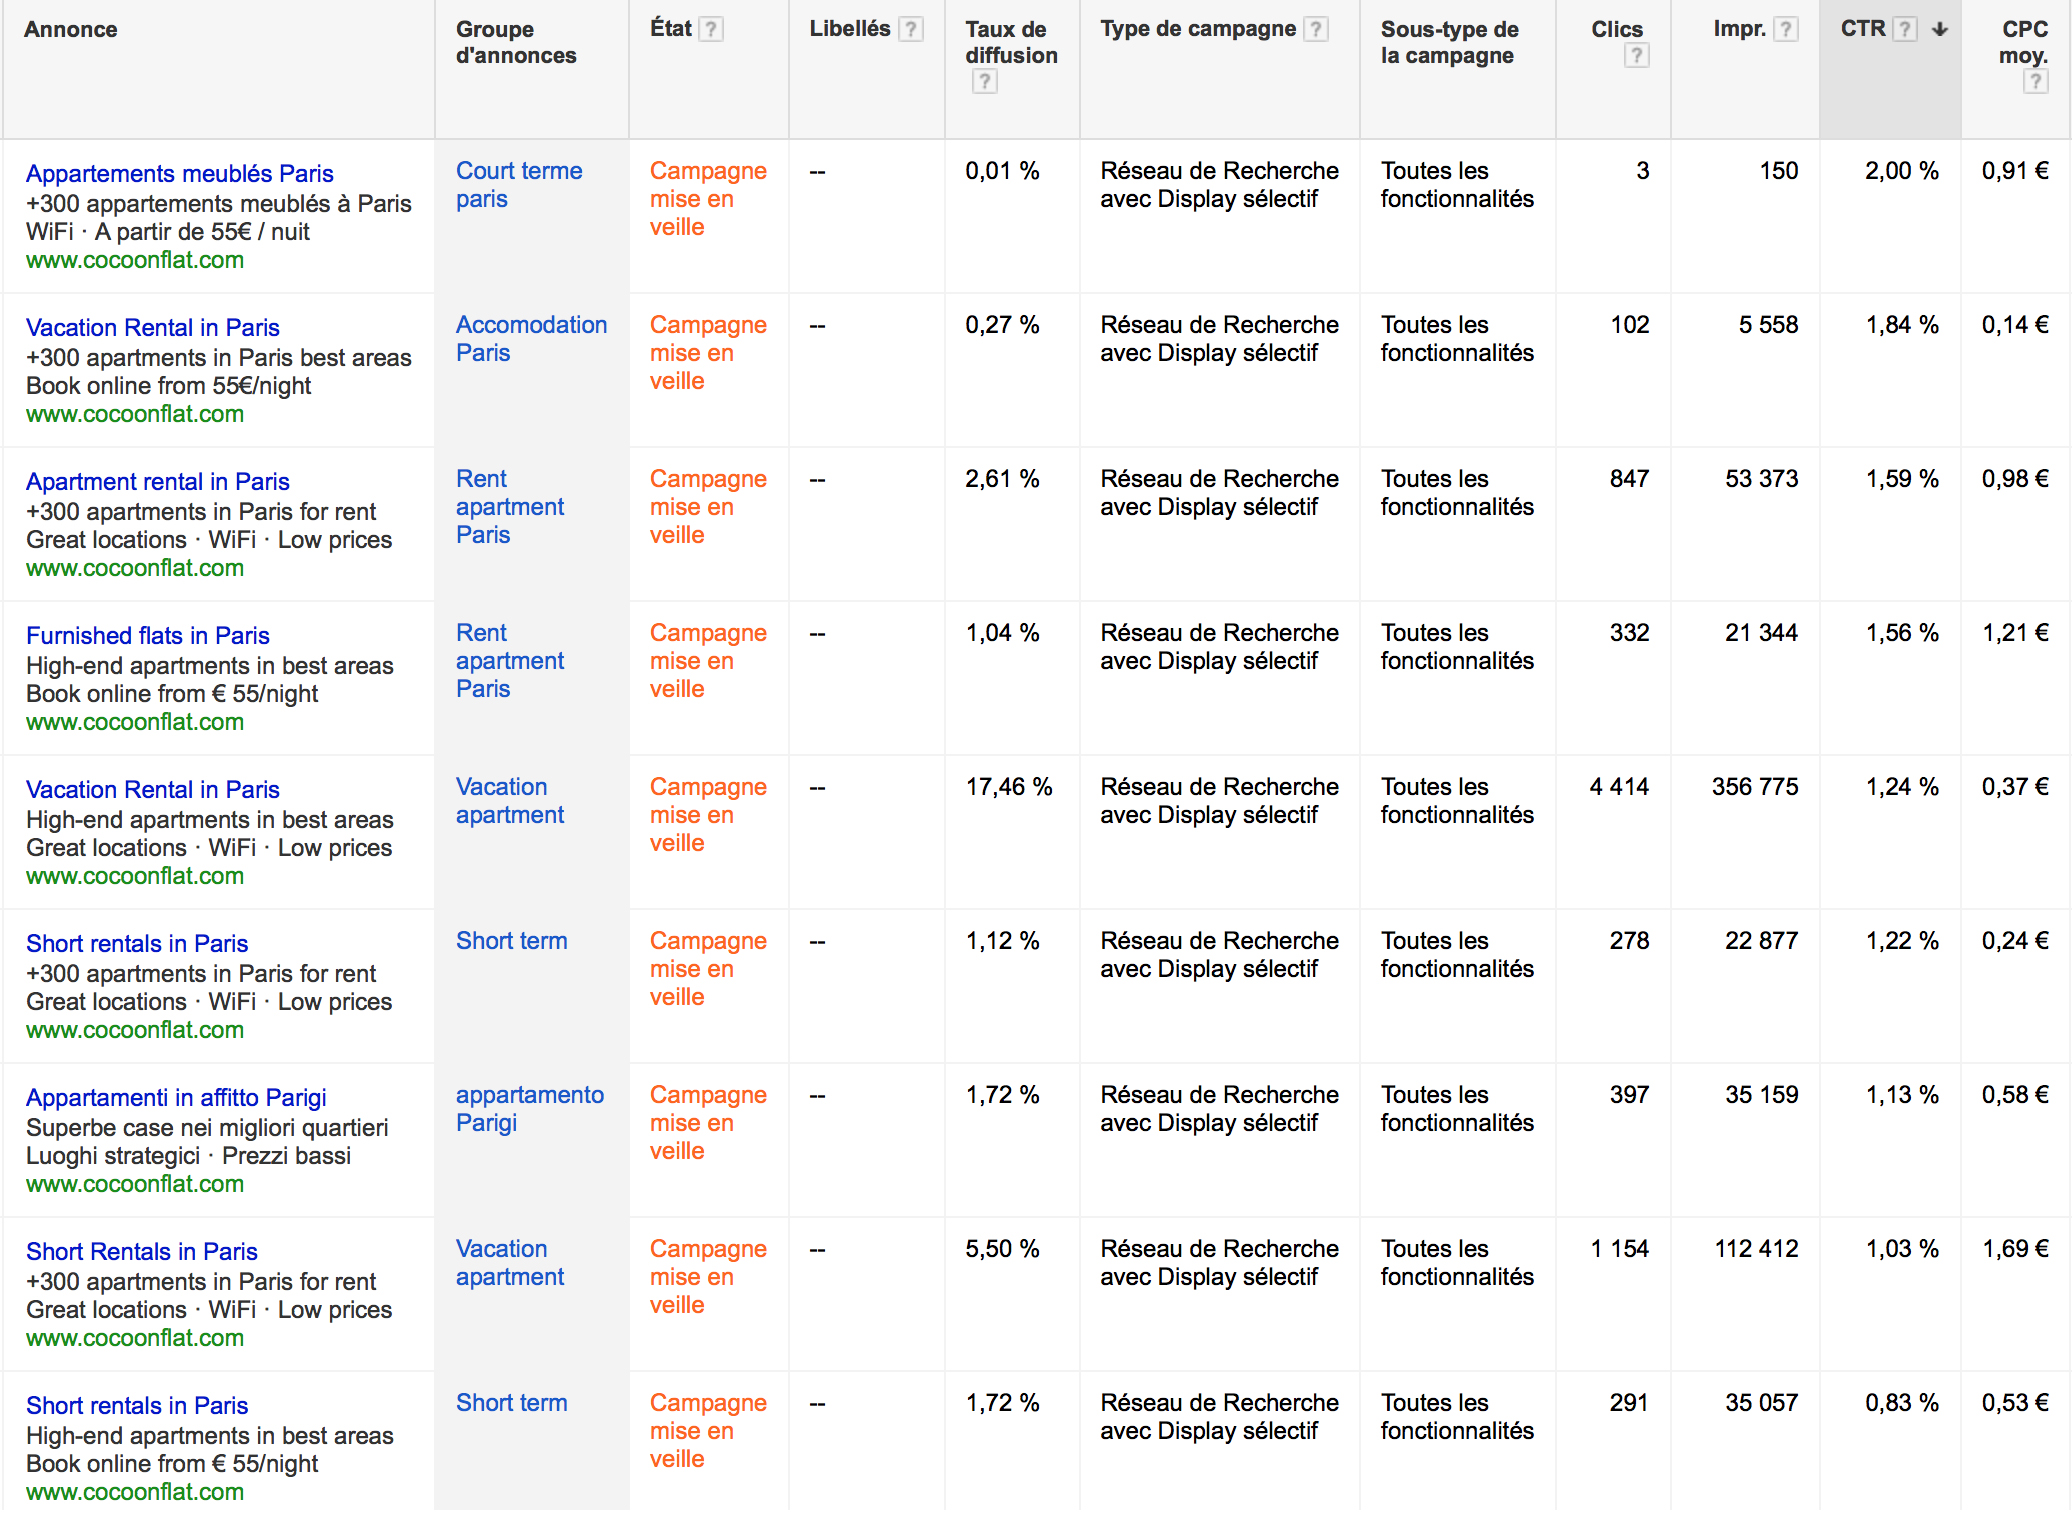Open help icon next to État header
The image size is (2072, 1516).
pos(711,29)
